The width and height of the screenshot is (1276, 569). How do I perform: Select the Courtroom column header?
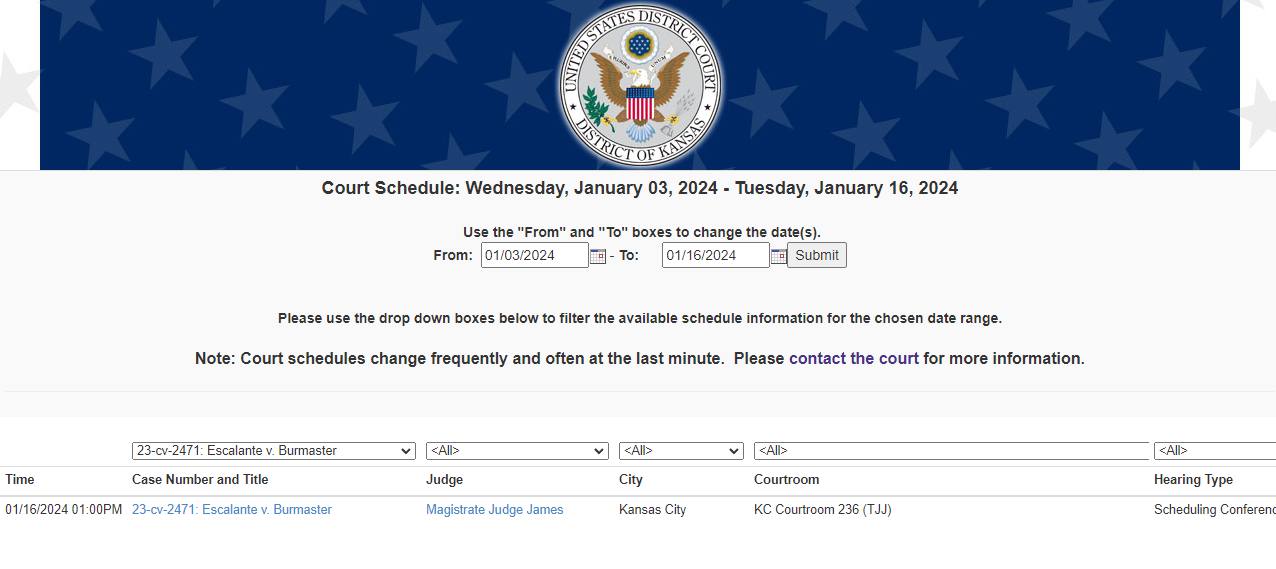(786, 480)
